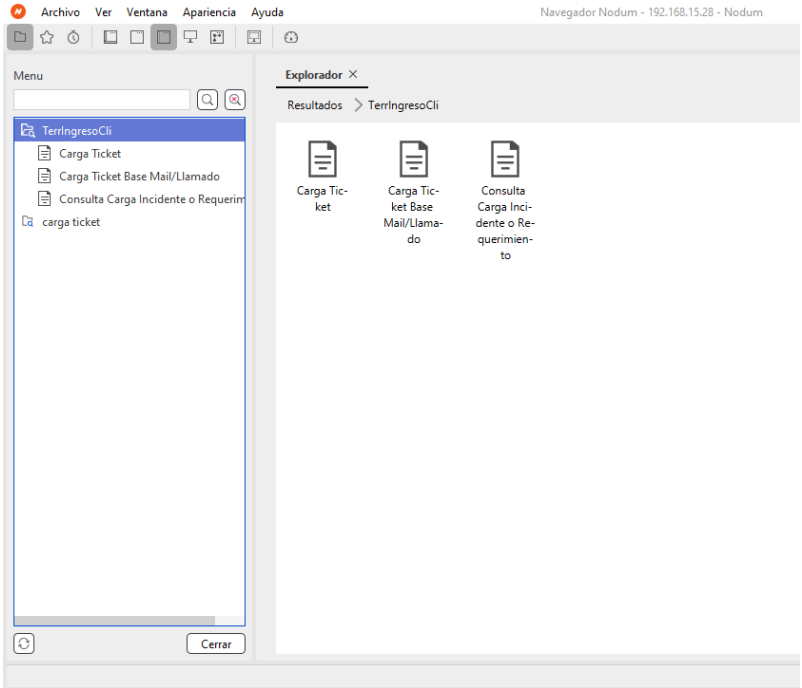Click inside the Menu search text field

102,100
